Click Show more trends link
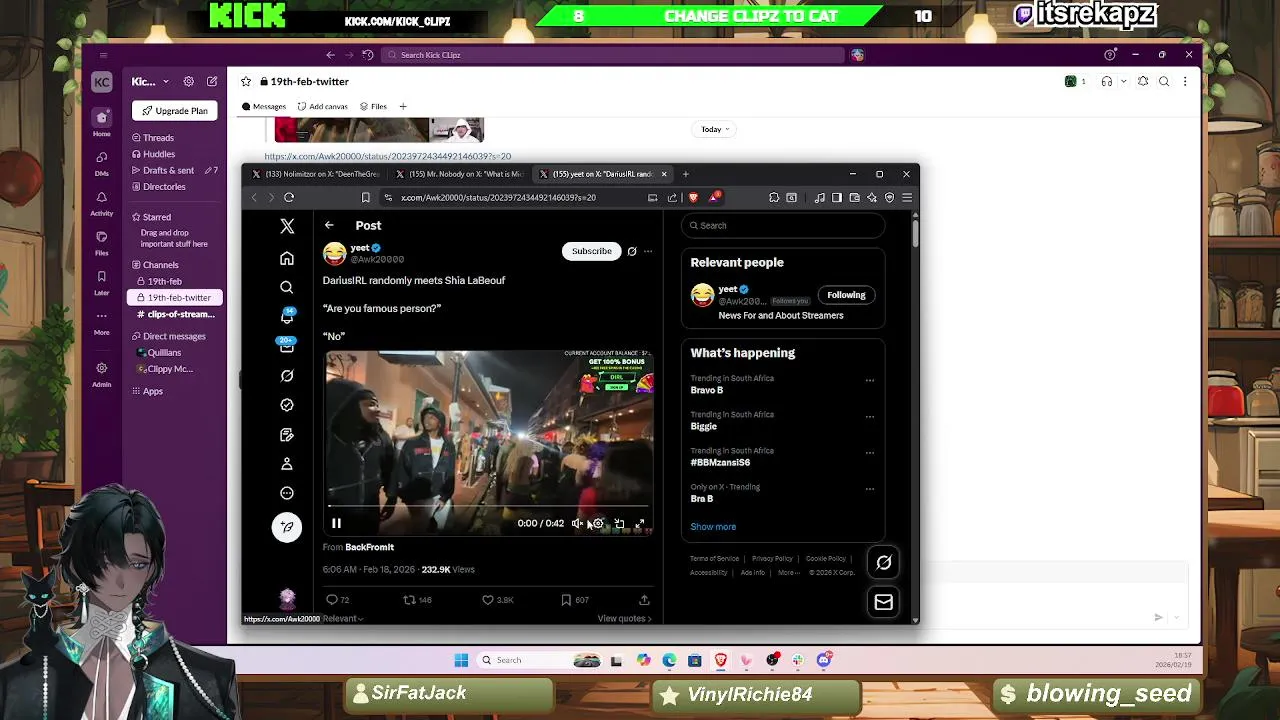The width and height of the screenshot is (1280, 720). [713, 527]
